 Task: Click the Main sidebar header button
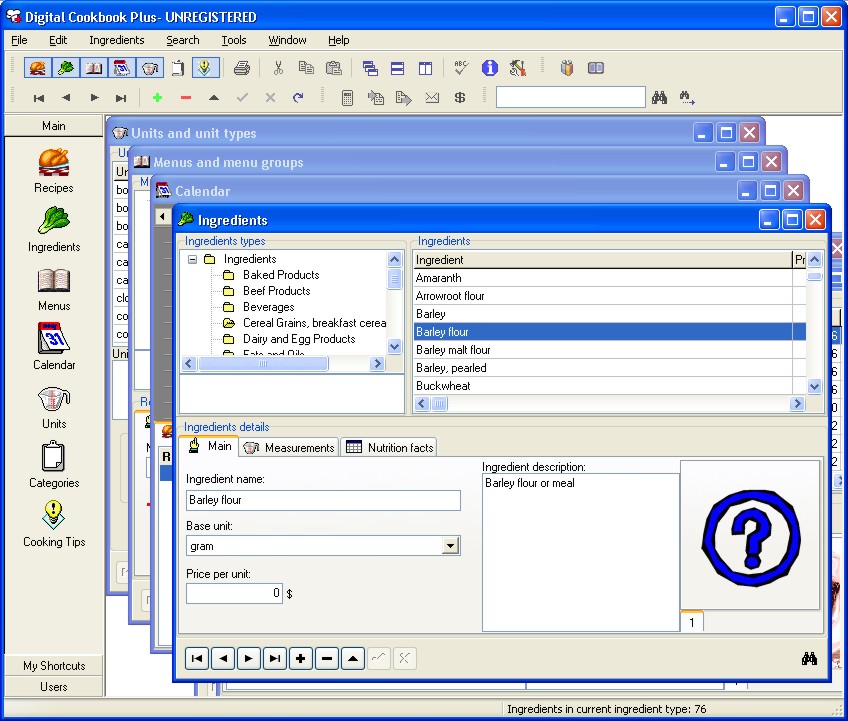point(54,126)
